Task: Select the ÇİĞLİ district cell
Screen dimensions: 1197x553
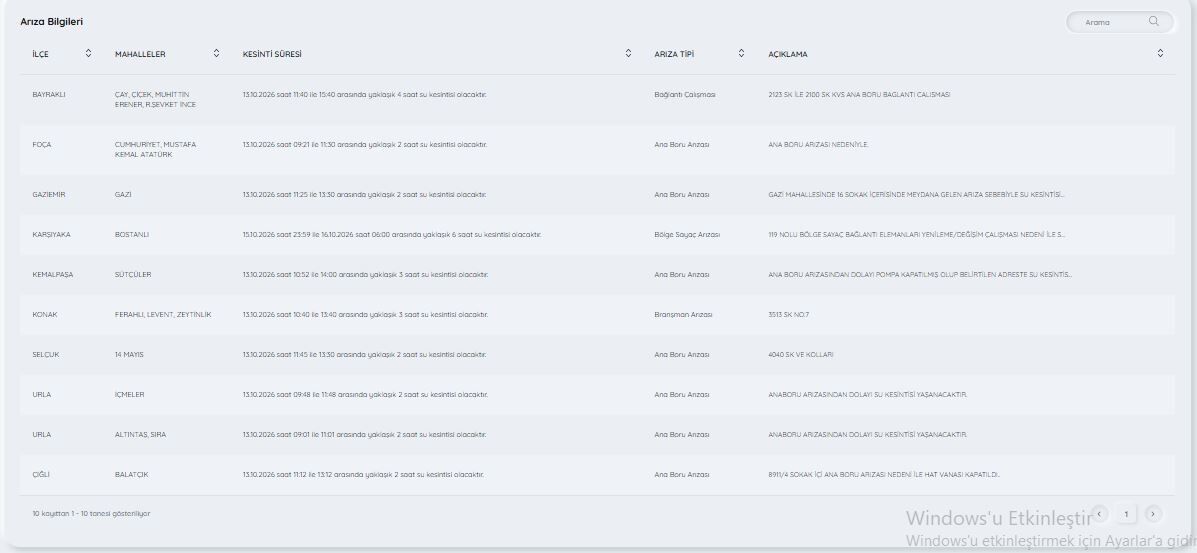Action: (x=41, y=474)
